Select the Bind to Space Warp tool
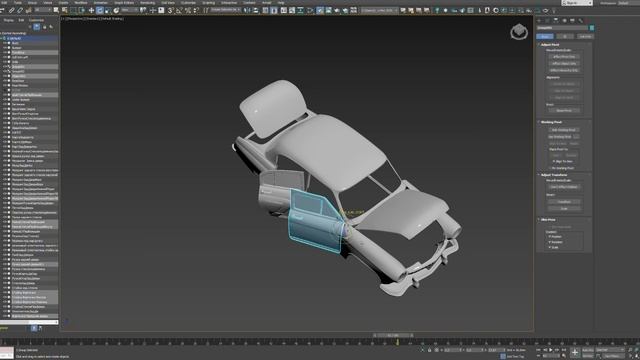The image size is (640, 360). [29, 10]
